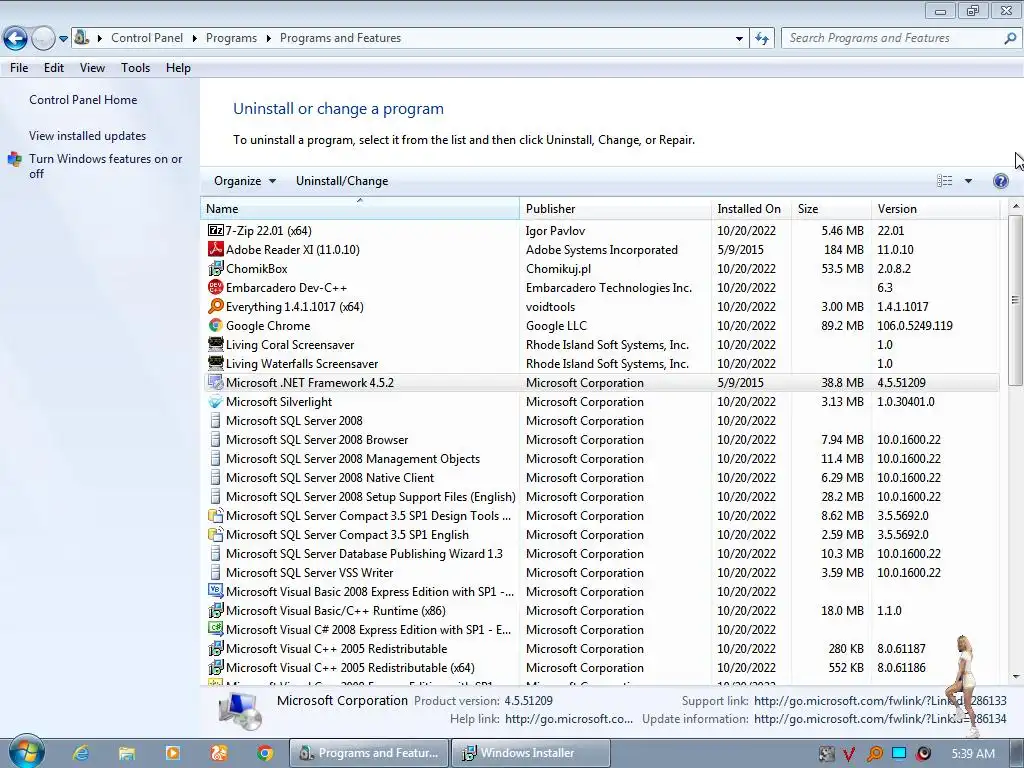Open Windows Media Player taskbar icon
This screenshot has height=768, width=1024.
coord(173,753)
